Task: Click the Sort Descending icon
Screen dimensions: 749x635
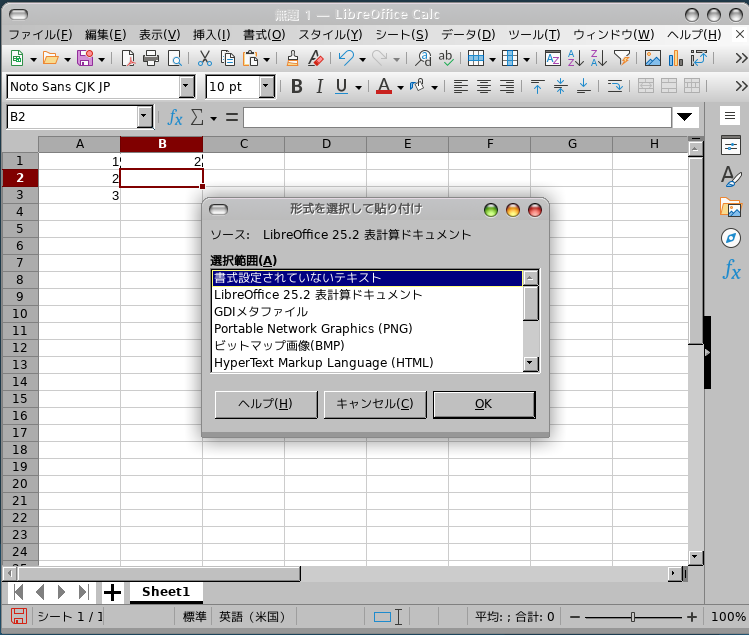Action: tap(599, 59)
